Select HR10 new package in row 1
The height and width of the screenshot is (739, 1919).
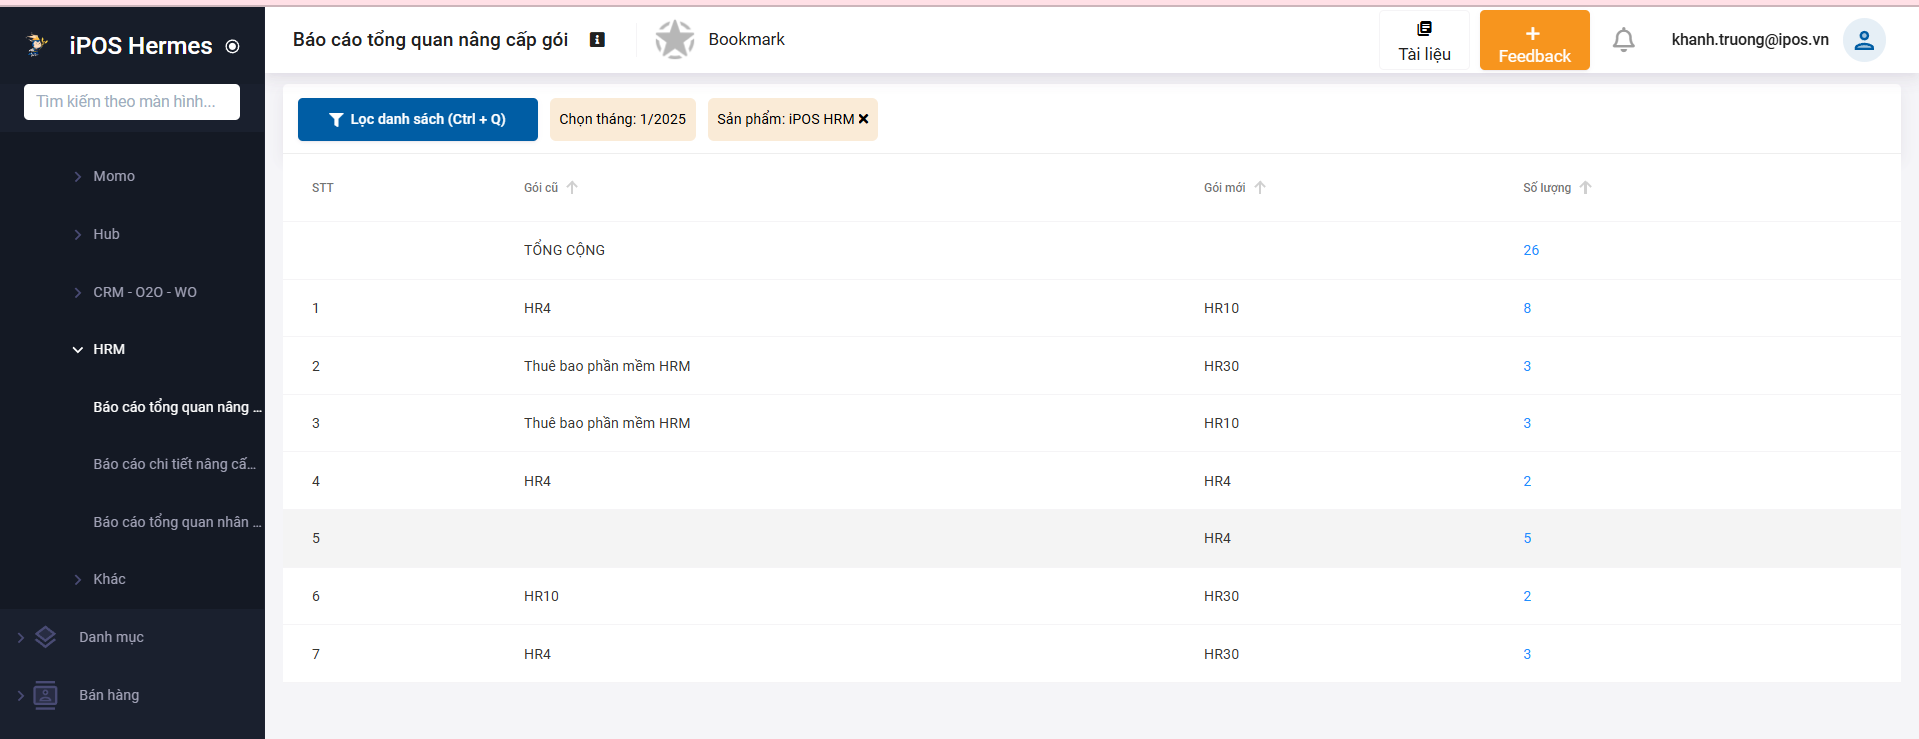pyautogui.click(x=1221, y=308)
